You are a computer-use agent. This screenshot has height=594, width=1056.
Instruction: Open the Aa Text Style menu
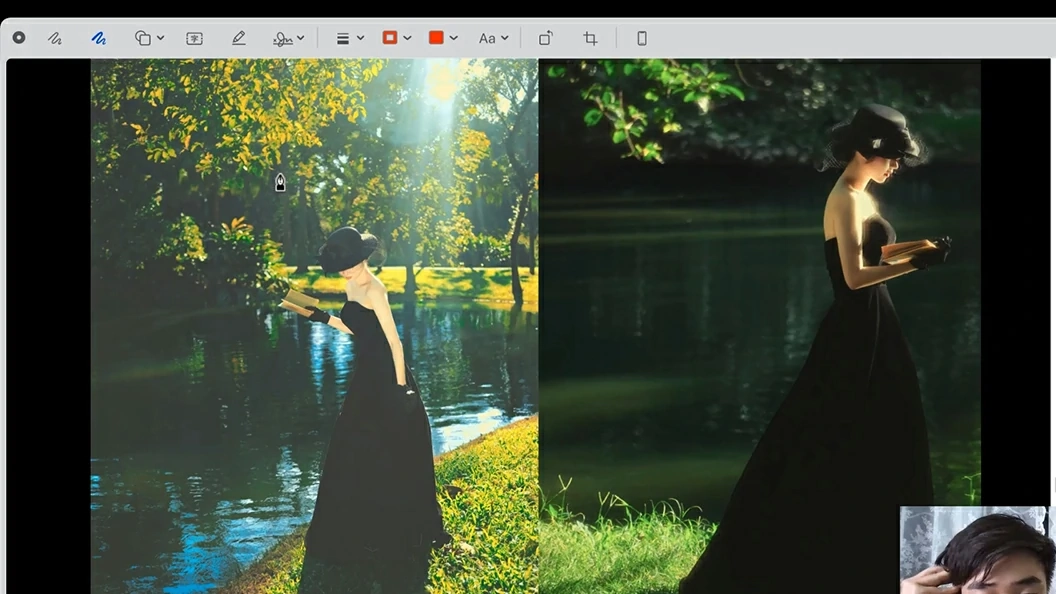[x=487, y=38]
